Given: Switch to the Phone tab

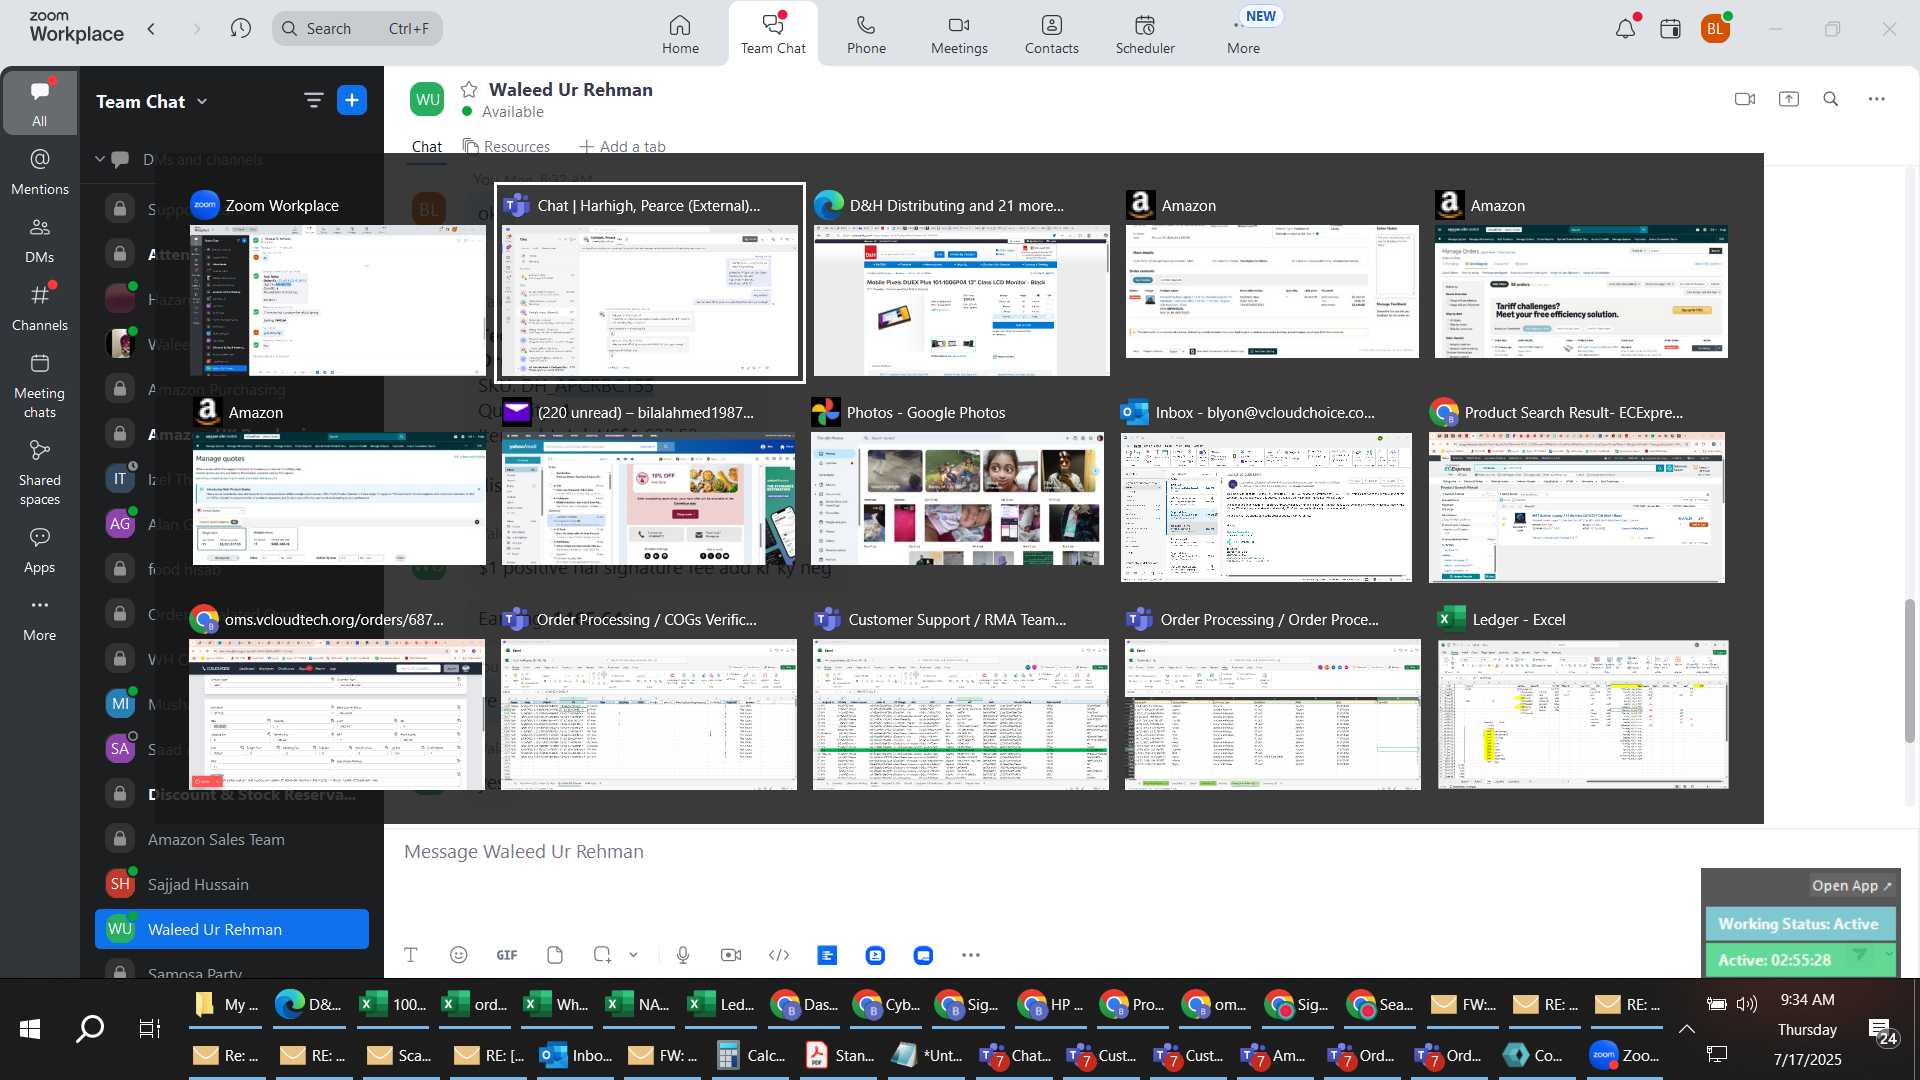Looking at the screenshot, I should 866,34.
